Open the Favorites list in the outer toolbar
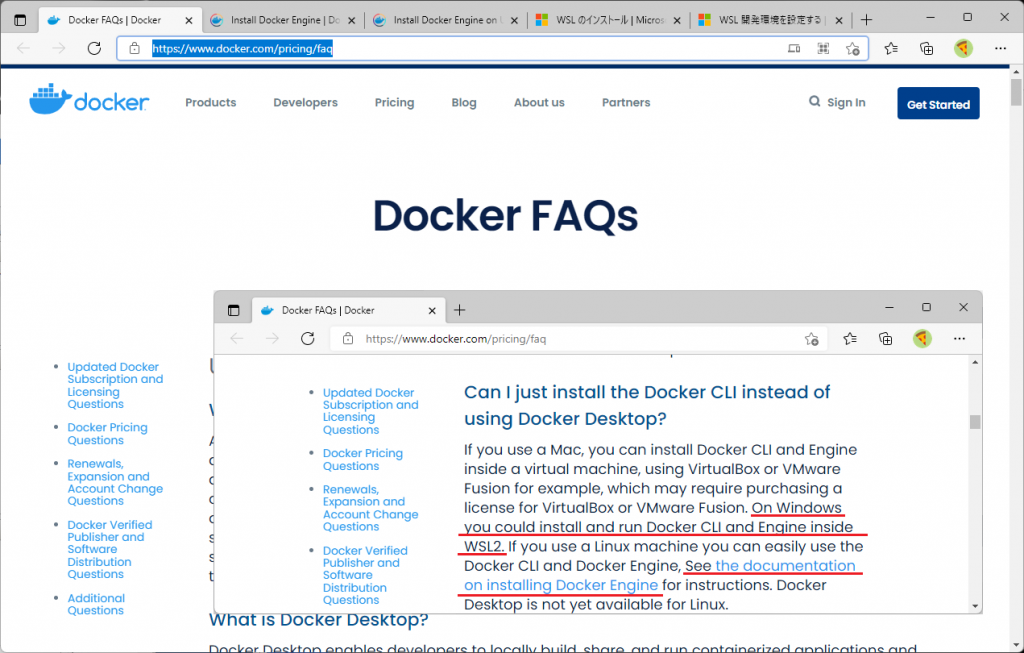The width and height of the screenshot is (1024, 653). tap(891, 48)
